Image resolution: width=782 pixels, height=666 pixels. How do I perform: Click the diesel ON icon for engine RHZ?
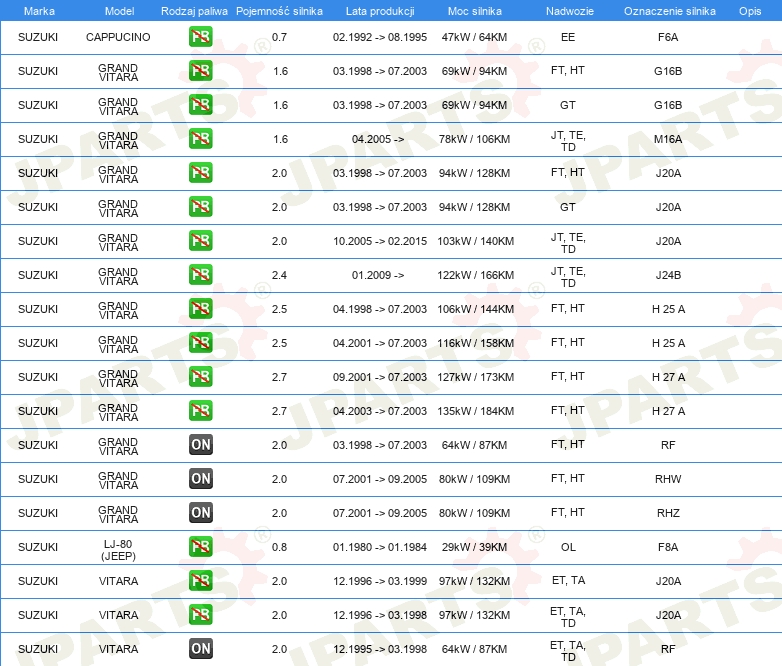click(x=200, y=513)
